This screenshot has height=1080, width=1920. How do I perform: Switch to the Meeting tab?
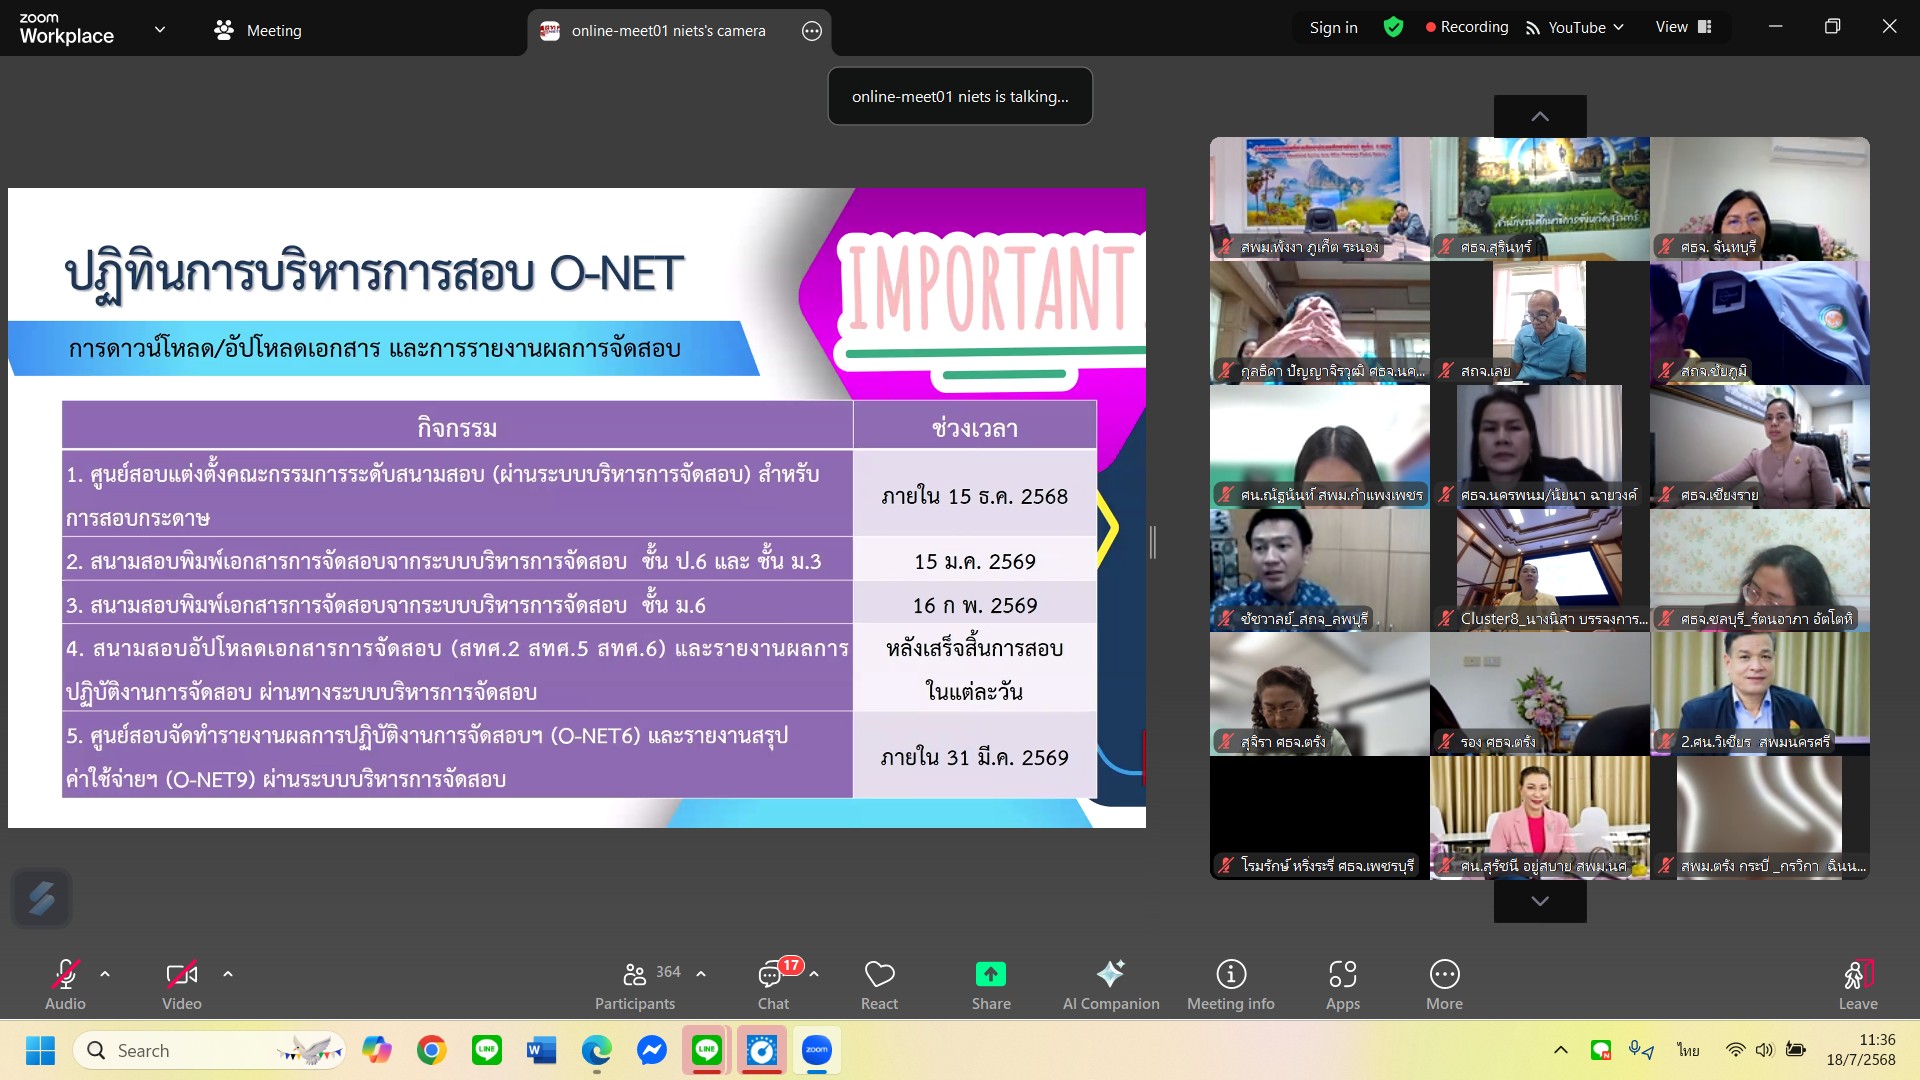[x=258, y=30]
